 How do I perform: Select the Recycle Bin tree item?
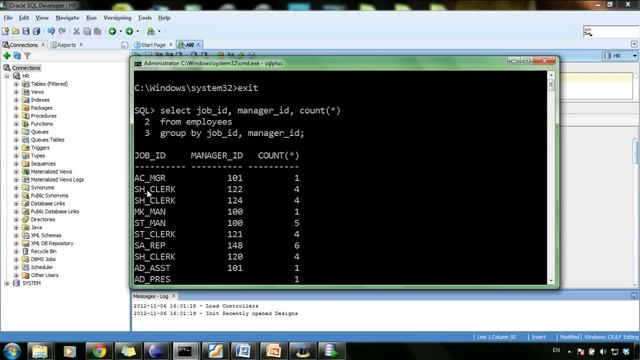tap(43, 251)
